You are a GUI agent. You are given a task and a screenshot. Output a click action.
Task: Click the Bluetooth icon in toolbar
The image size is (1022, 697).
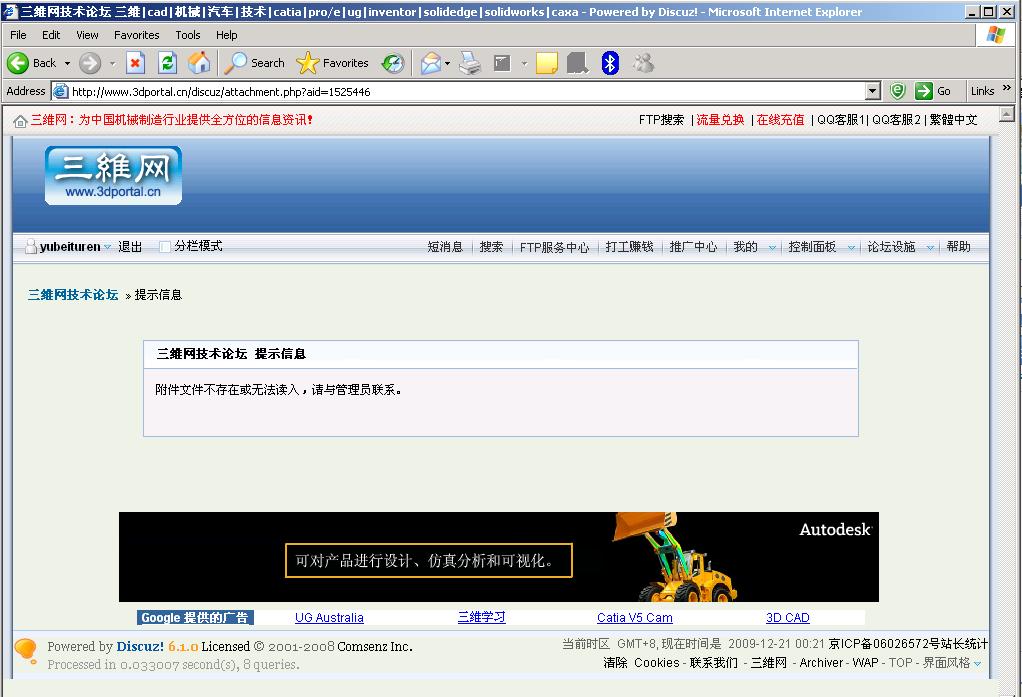610,63
